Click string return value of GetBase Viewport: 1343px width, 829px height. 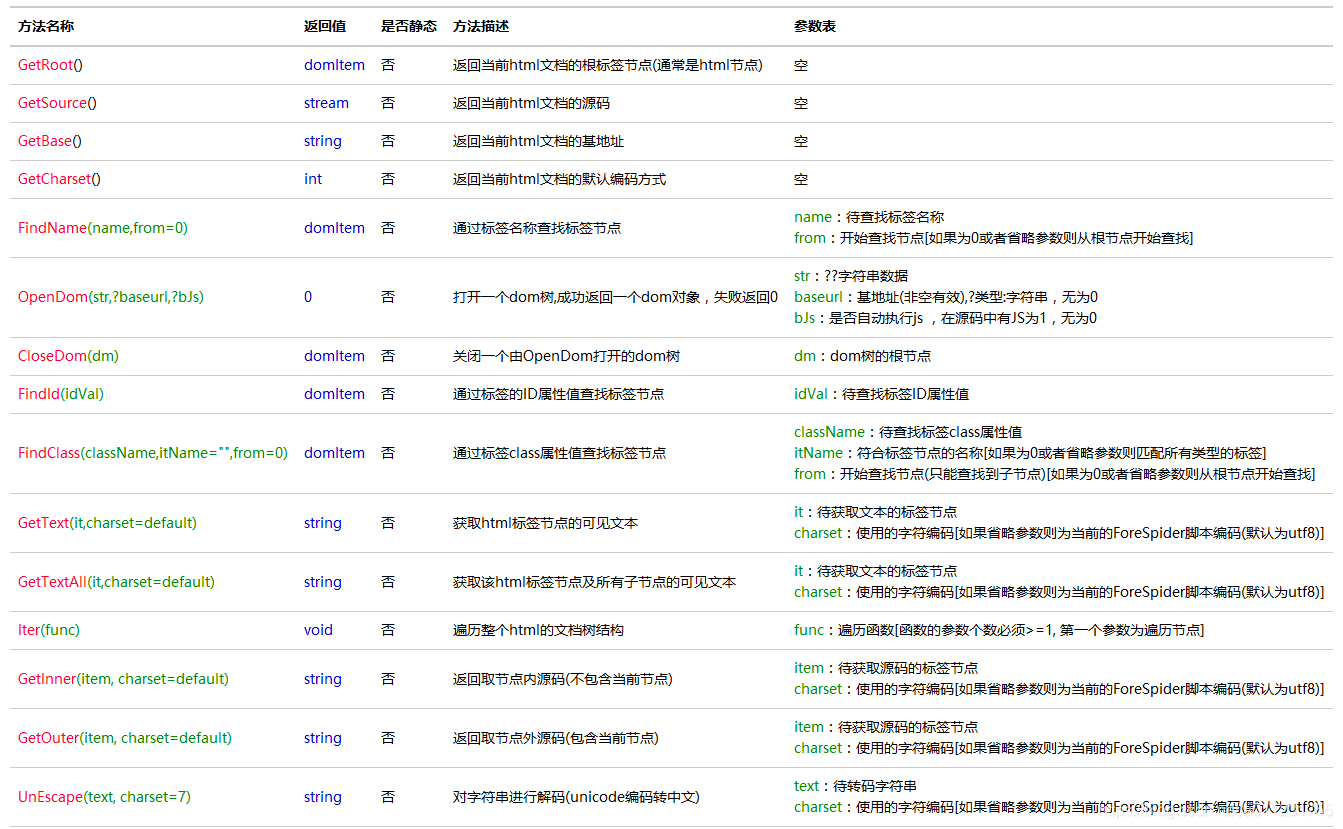click(323, 141)
